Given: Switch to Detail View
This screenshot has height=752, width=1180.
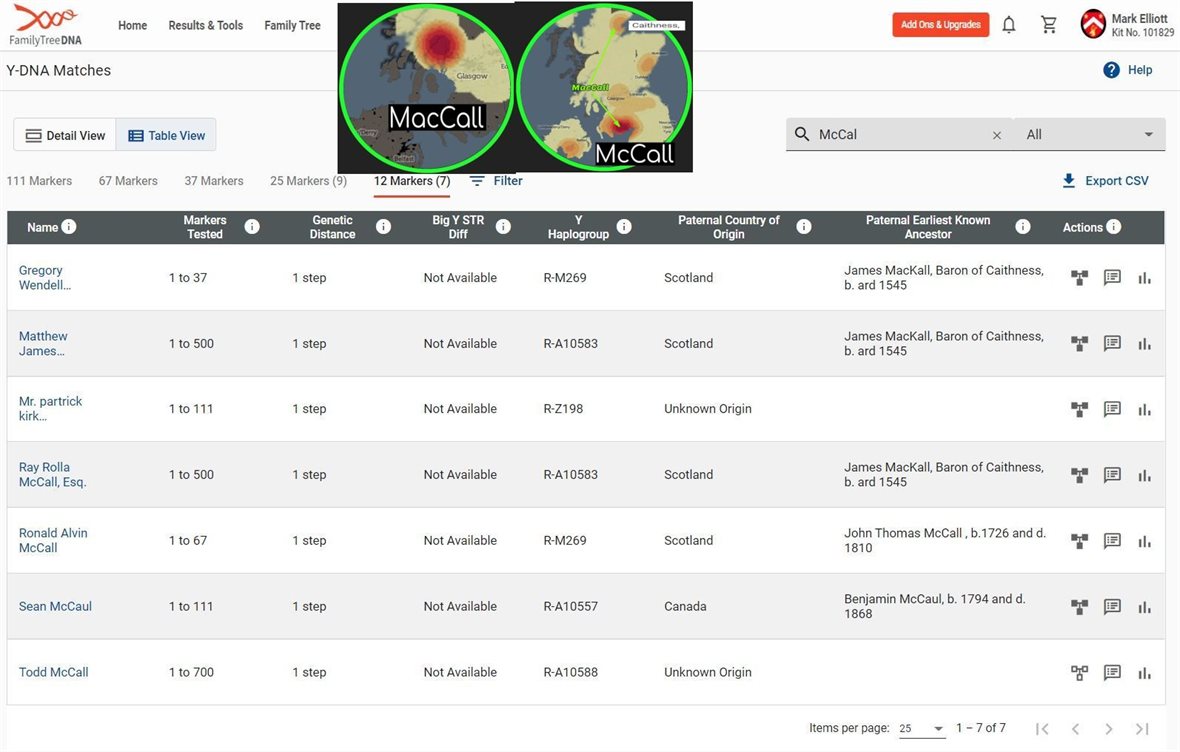Looking at the screenshot, I should tap(65, 136).
